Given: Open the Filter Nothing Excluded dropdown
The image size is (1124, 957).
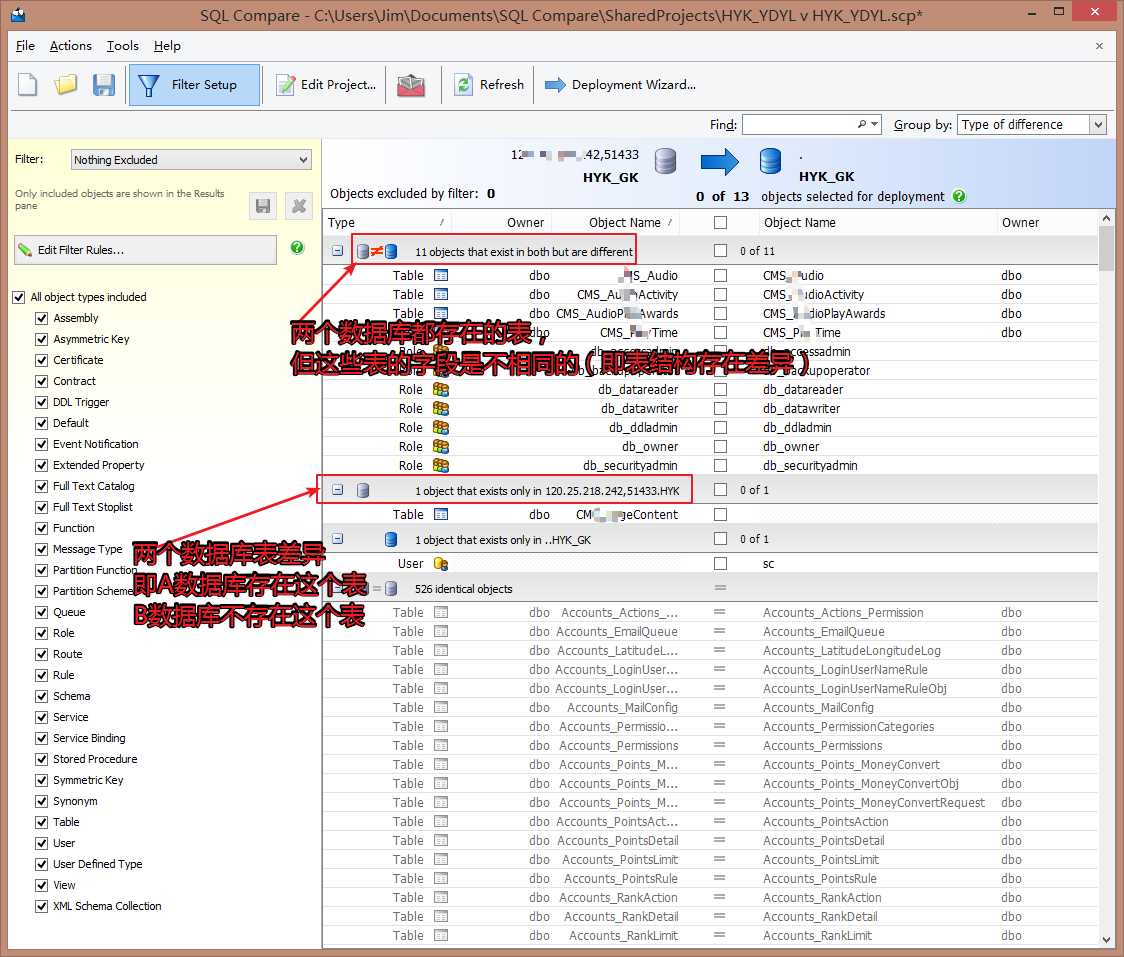Looking at the screenshot, I should [191, 159].
